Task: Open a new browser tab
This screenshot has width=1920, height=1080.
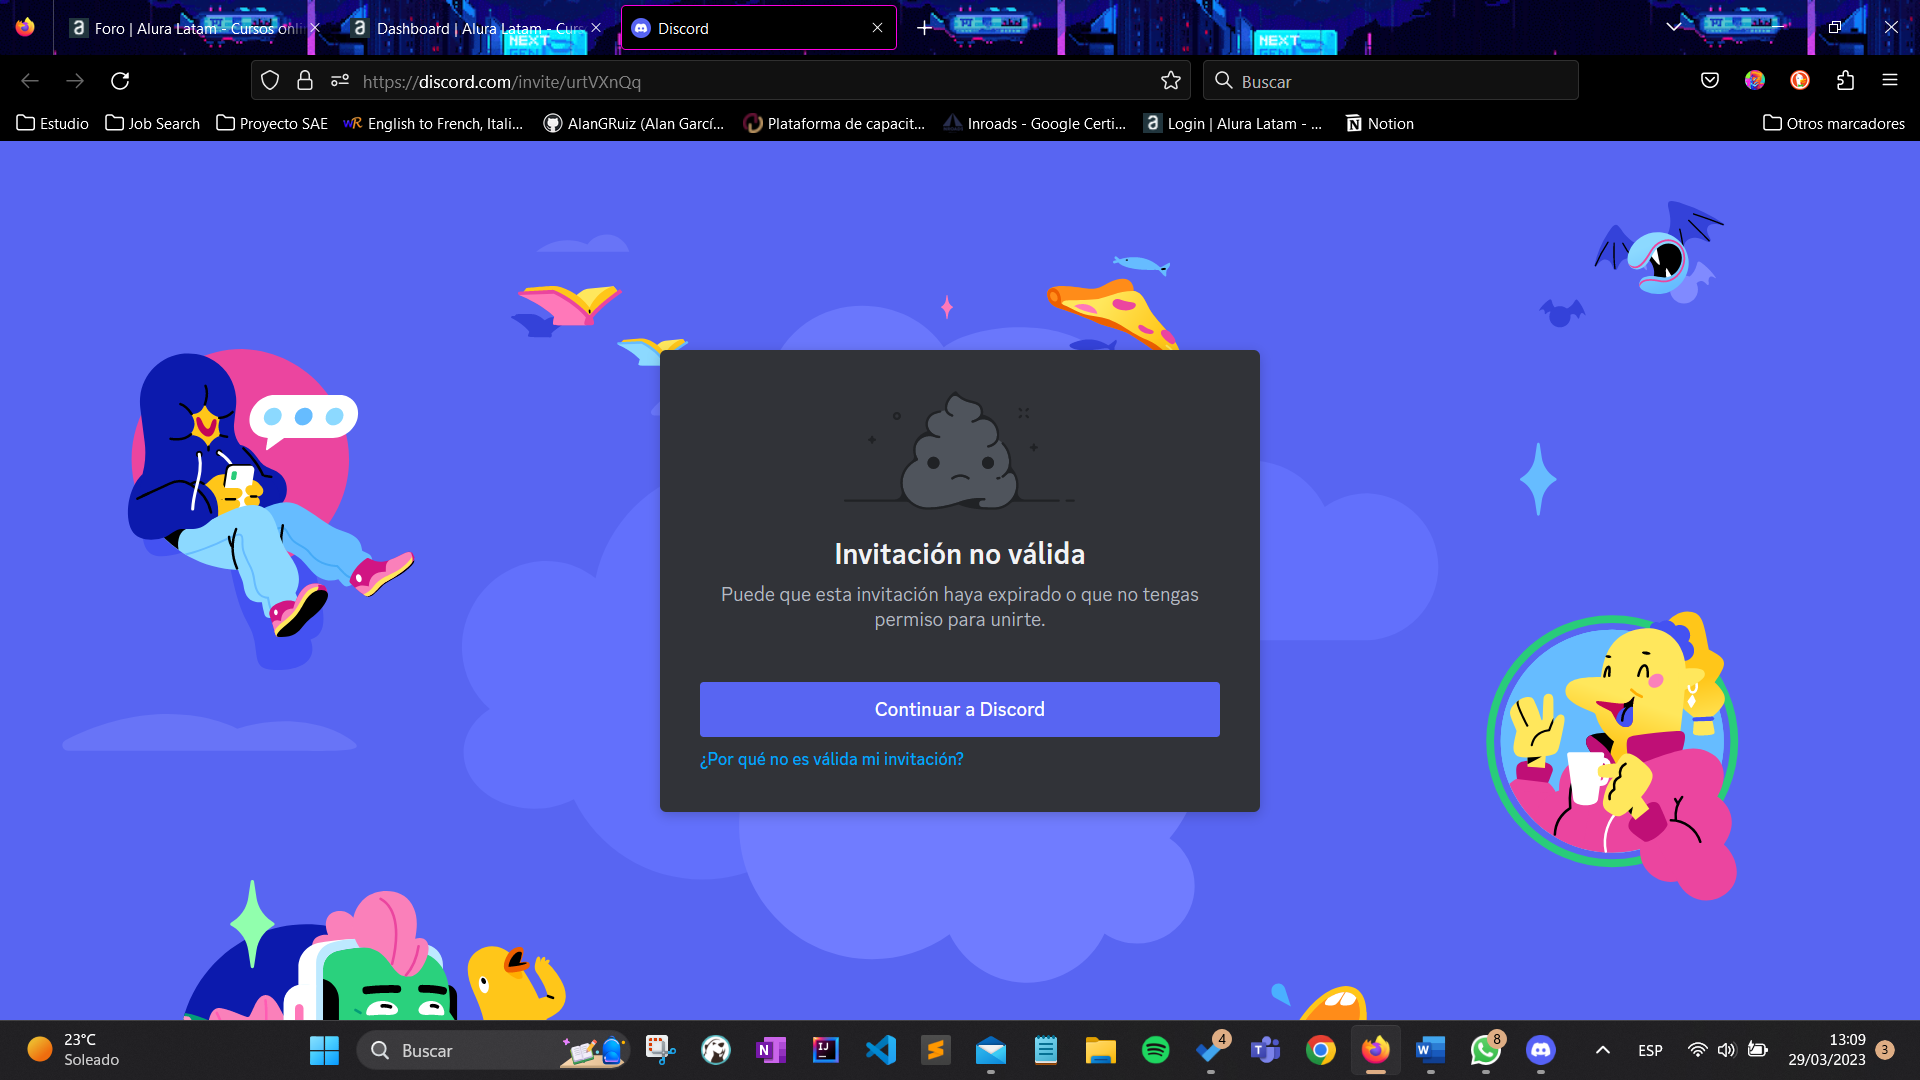Action: [924, 28]
